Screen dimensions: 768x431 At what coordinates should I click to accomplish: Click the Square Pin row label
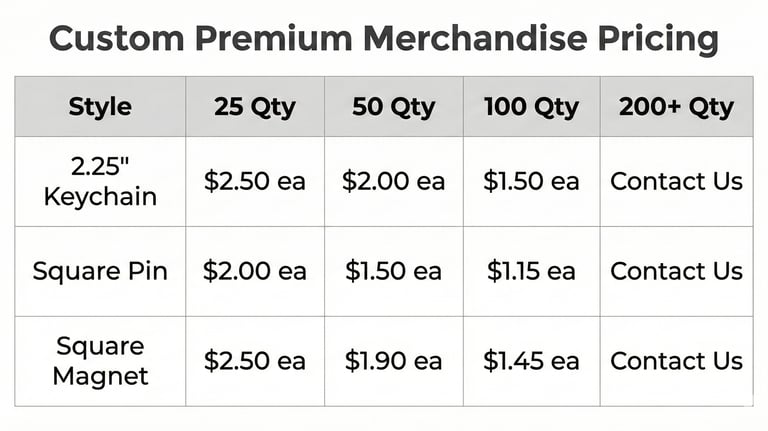pos(100,271)
